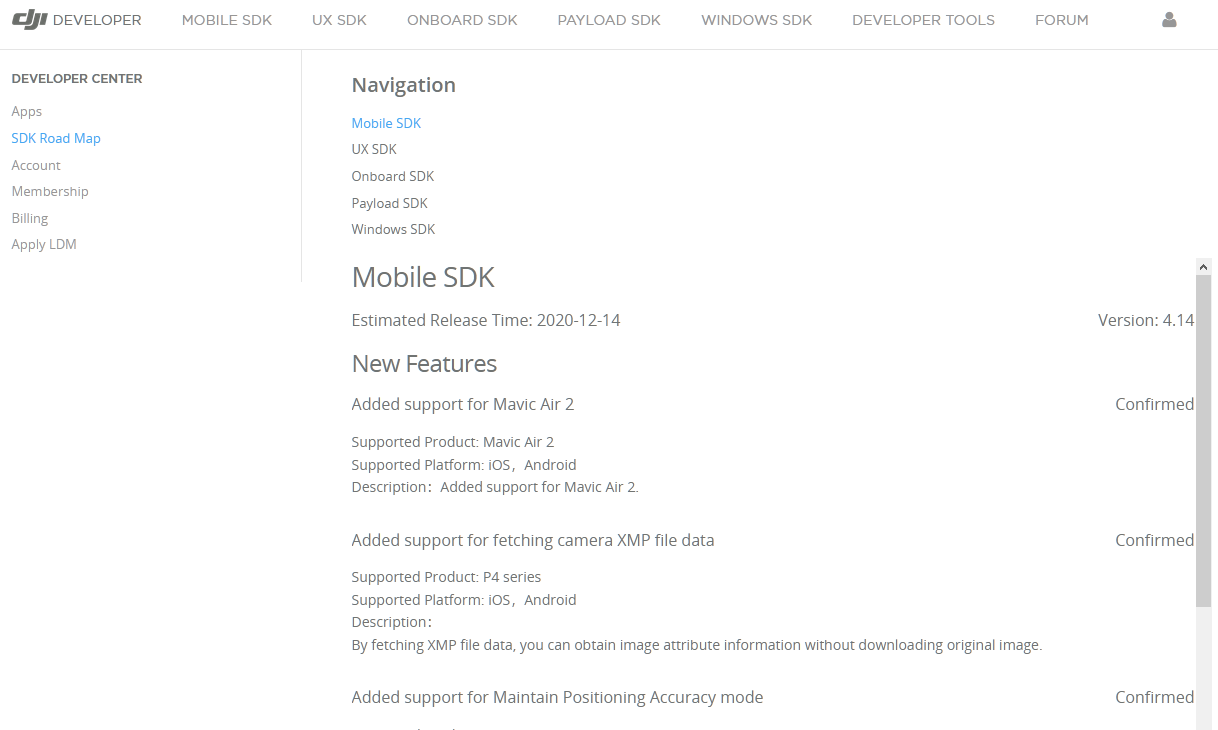The image size is (1218, 730).
Task: Click the Mobile SDK section heading
Action: point(423,277)
